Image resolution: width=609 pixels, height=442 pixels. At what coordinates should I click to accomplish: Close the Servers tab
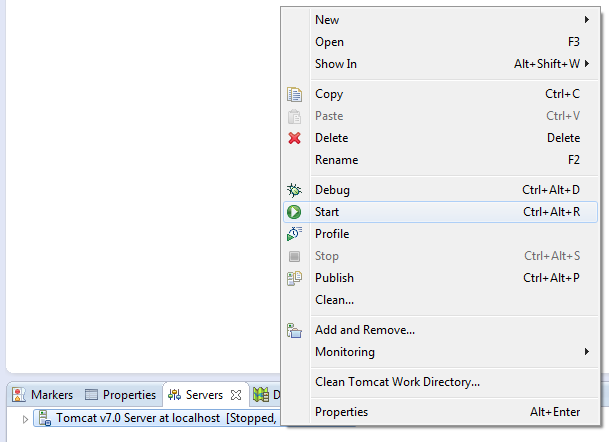tap(237, 395)
